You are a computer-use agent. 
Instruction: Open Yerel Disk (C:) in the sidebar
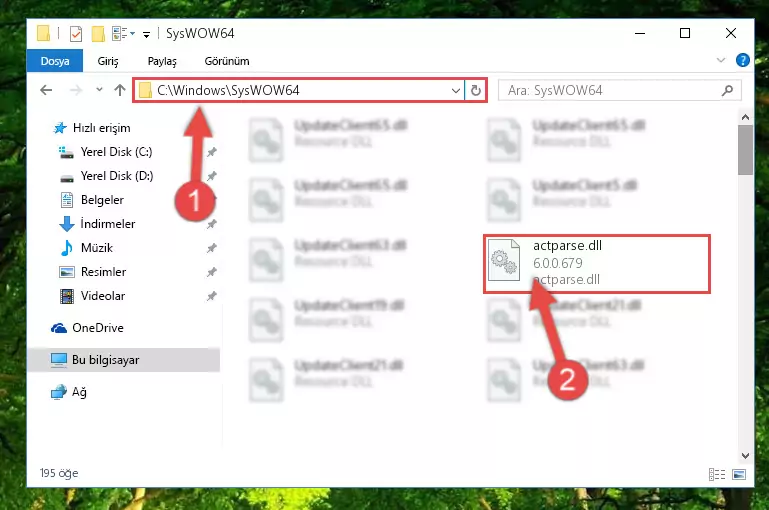[x=116, y=152]
